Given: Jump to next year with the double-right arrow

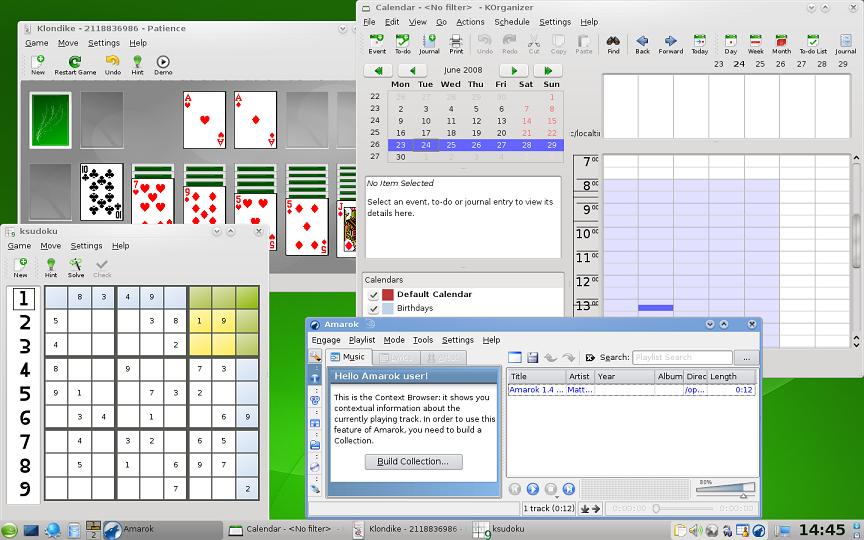Looking at the screenshot, I should [x=548, y=71].
